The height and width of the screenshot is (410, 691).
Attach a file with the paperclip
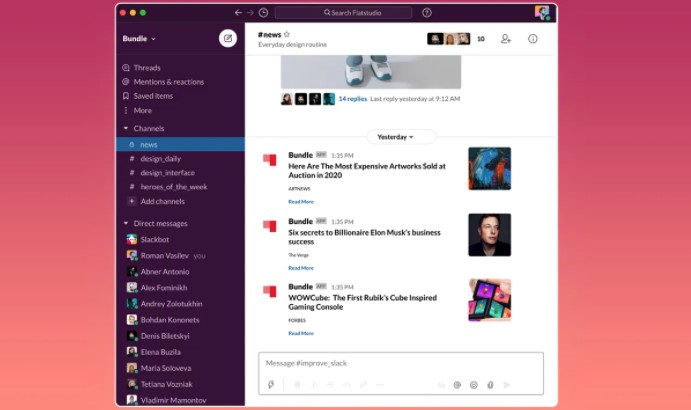point(490,385)
